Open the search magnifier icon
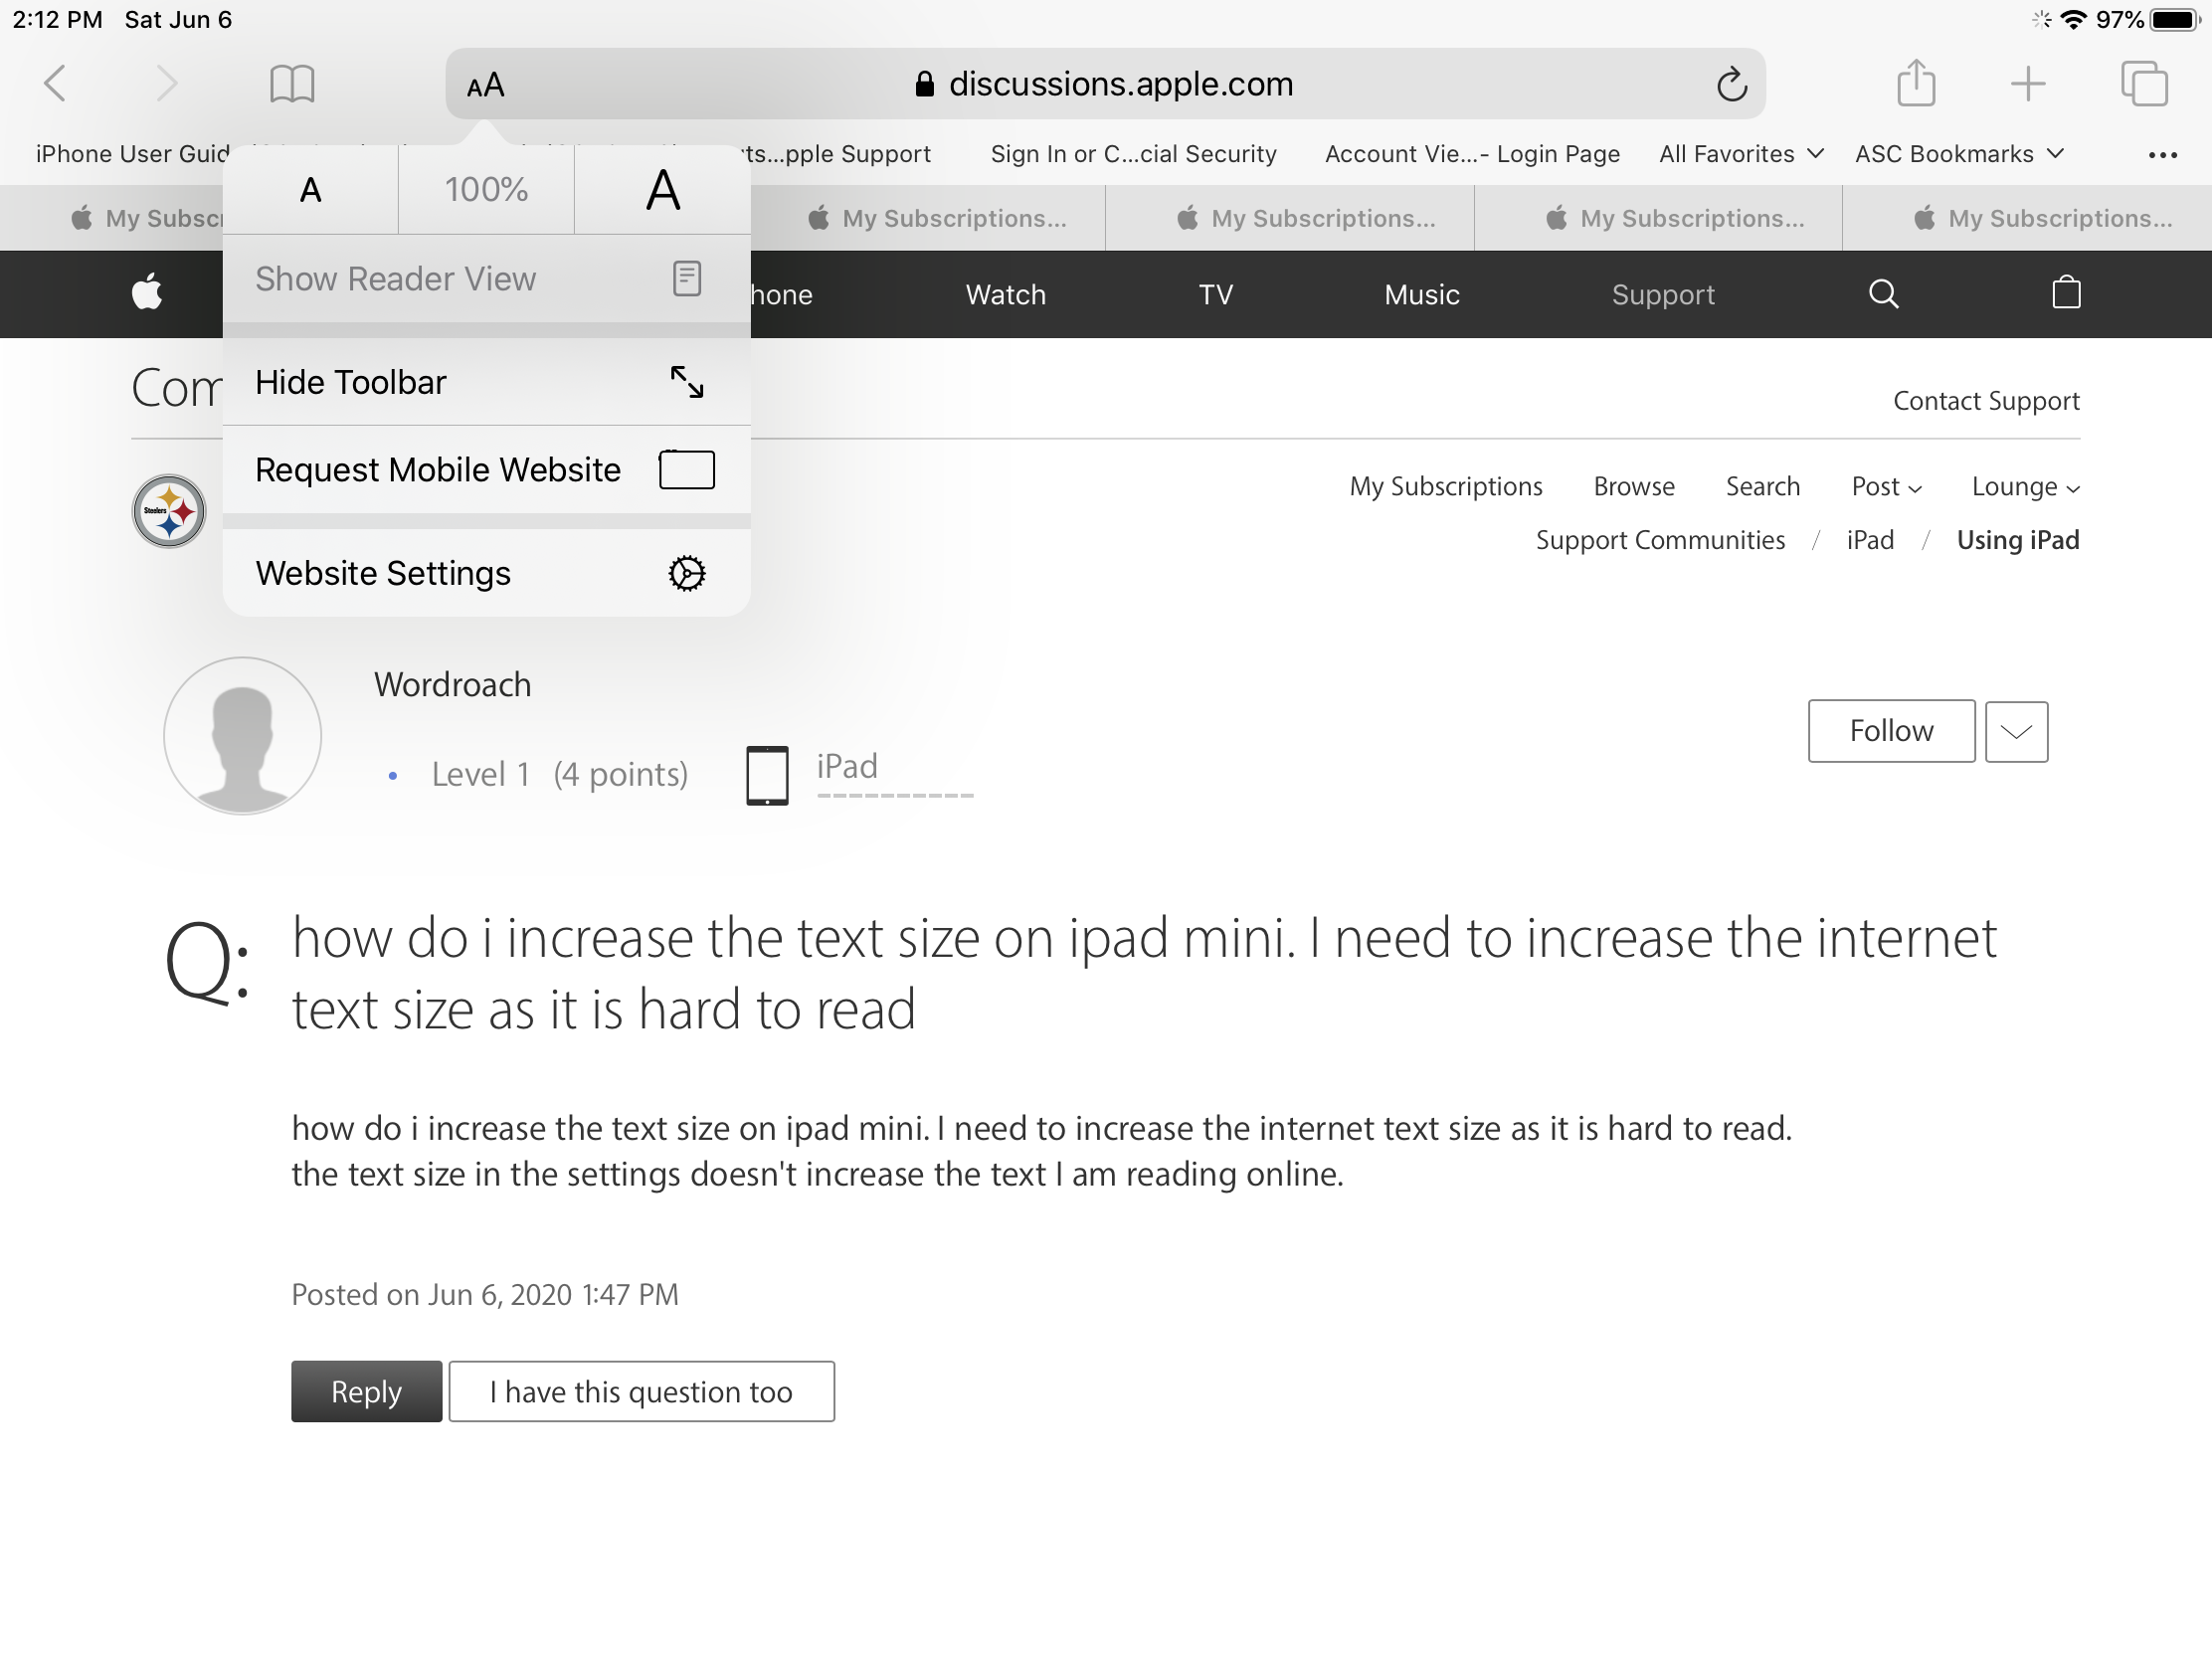The height and width of the screenshot is (1659, 2212). 1883,293
